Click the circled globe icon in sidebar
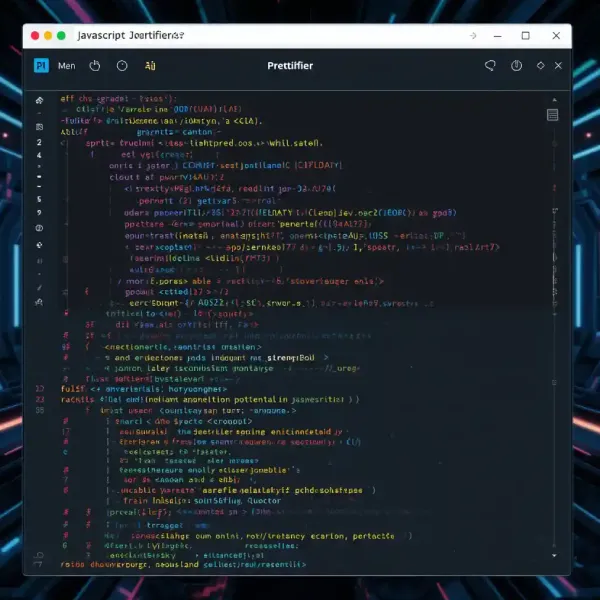Viewport: 600px width, 600px height. 39,228
